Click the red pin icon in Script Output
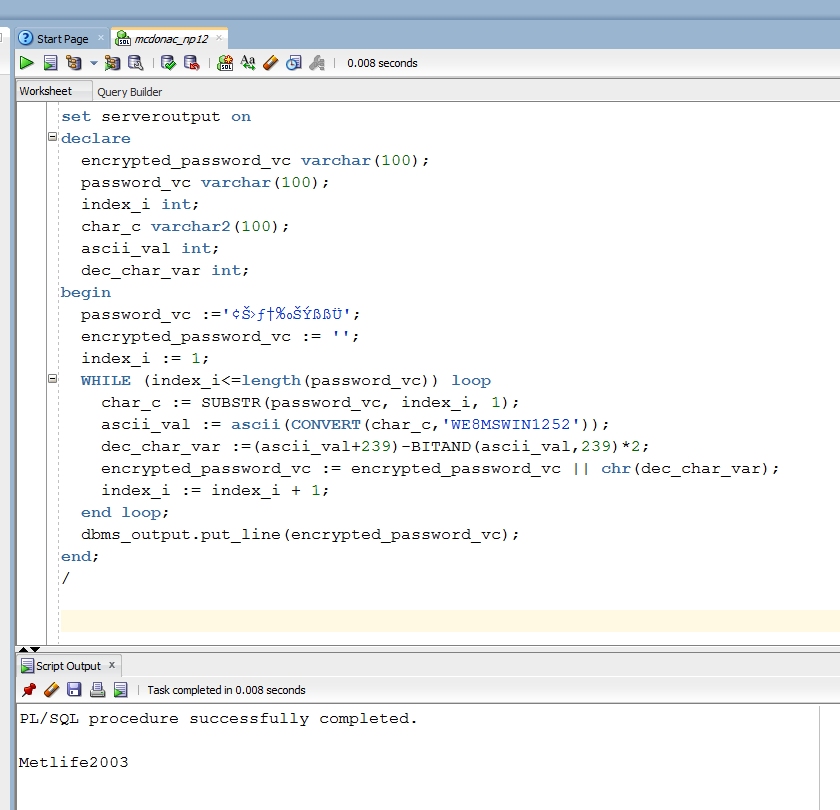The height and width of the screenshot is (810, 840). tap(29, 689)
